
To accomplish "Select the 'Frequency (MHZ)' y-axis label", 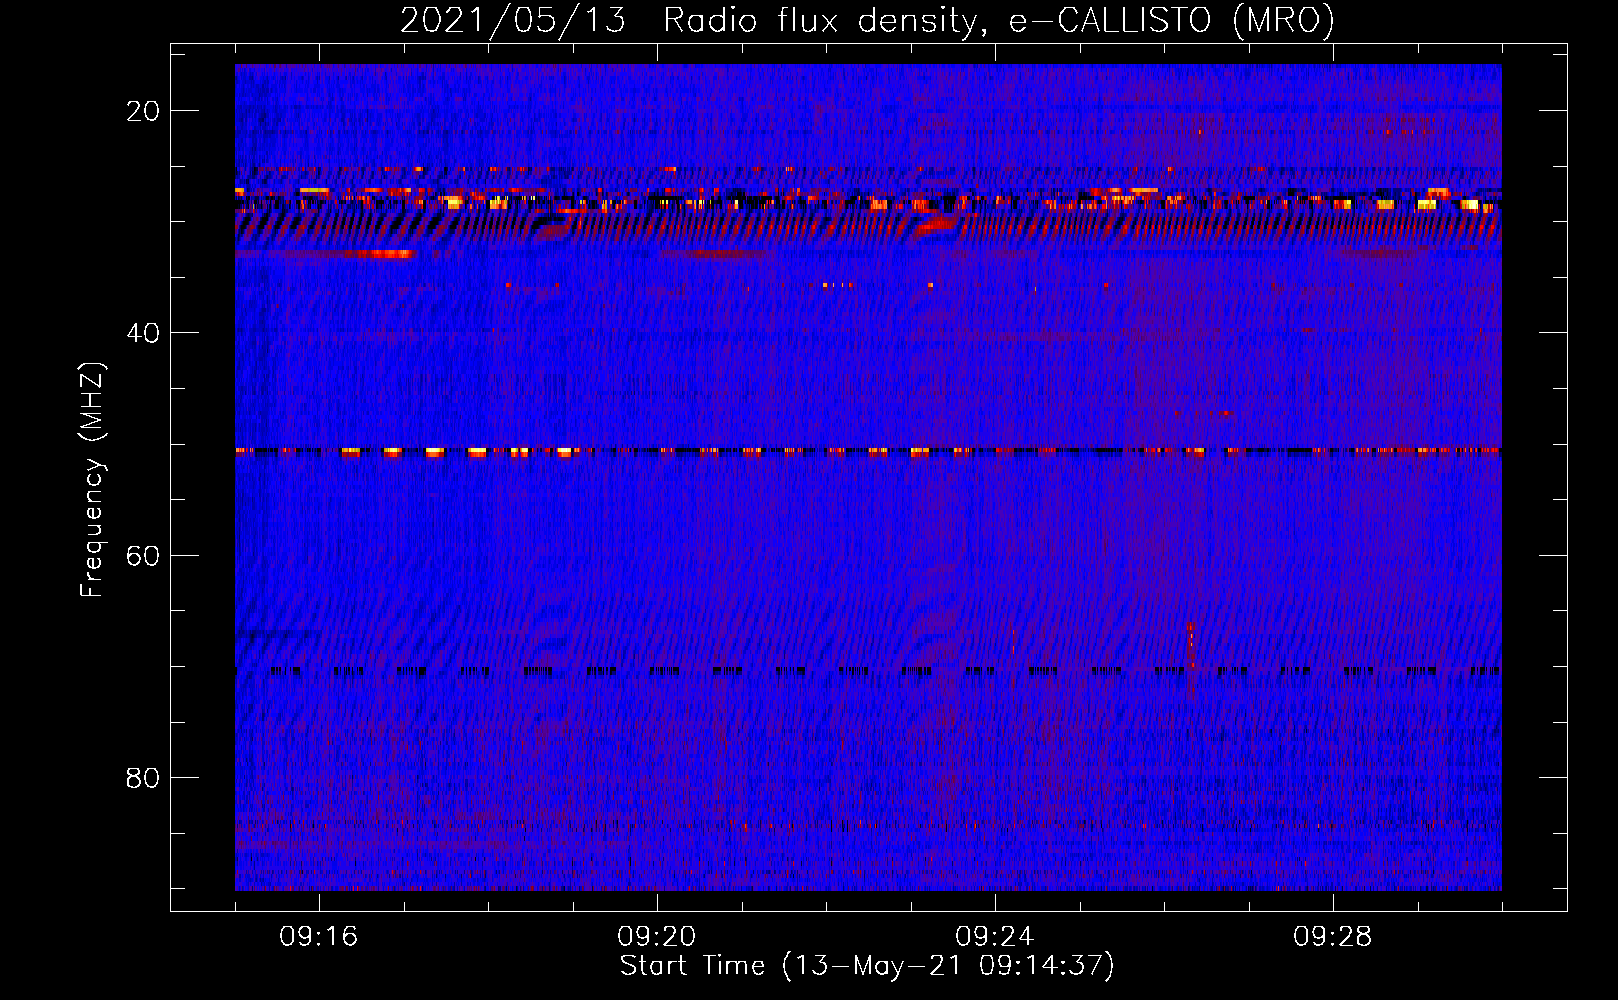I will click(93, 480).
